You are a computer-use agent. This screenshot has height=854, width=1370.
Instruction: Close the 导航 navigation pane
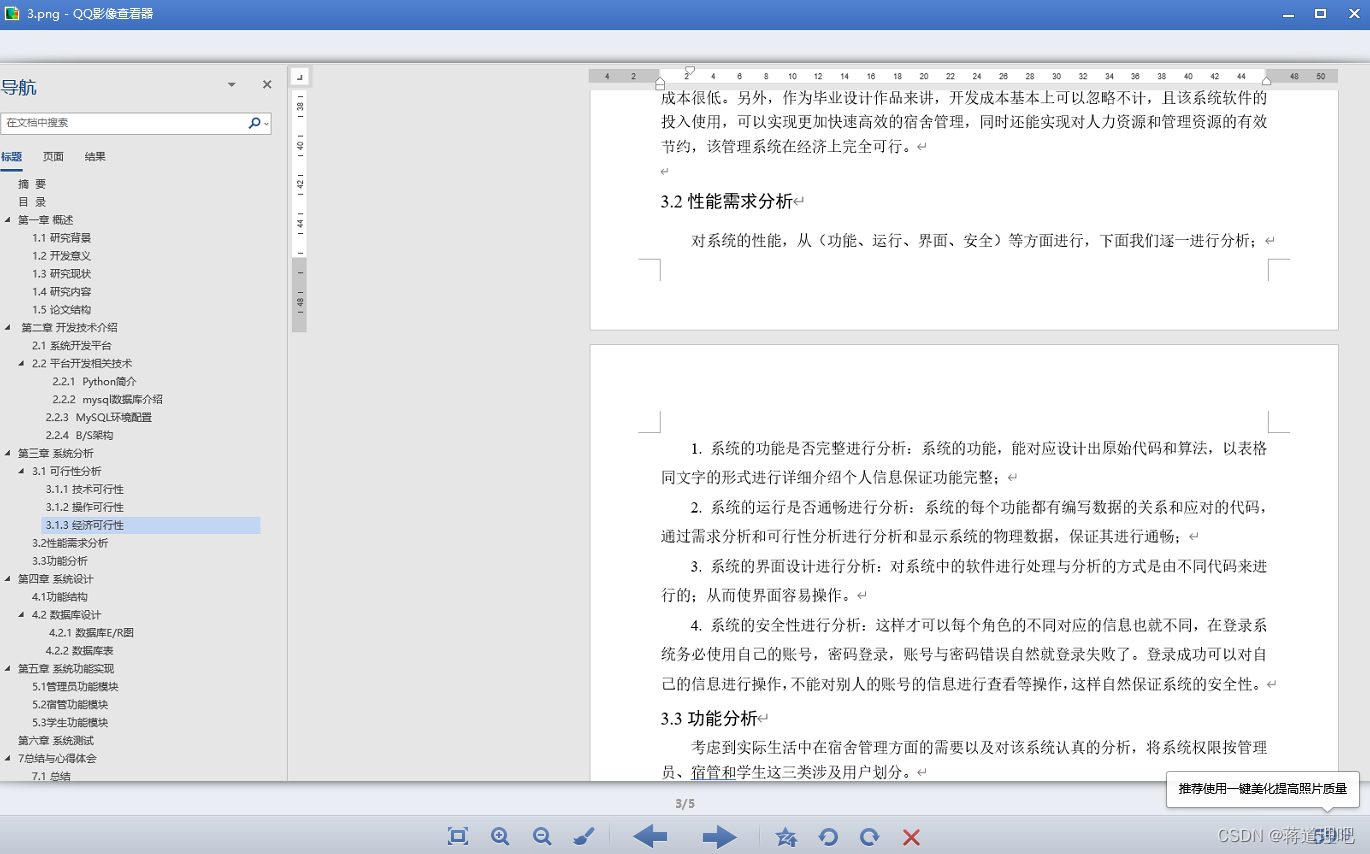pyautogui.click(x=267, y=85)
